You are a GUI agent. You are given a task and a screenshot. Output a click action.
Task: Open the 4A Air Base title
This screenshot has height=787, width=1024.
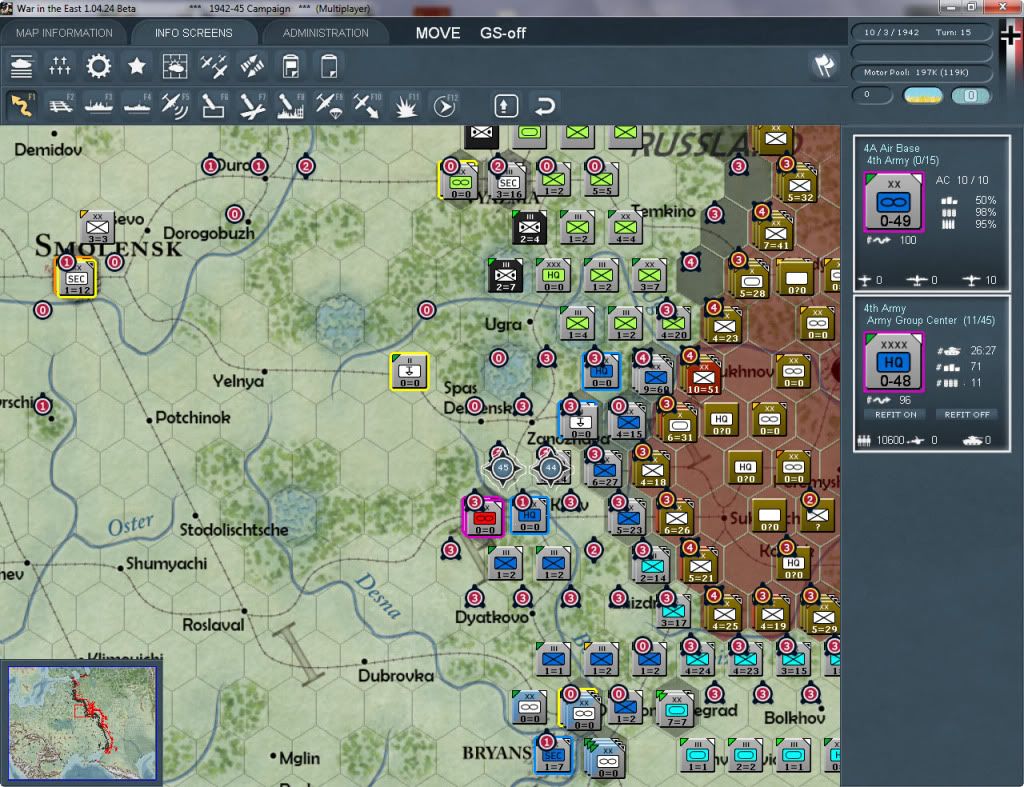(x=891, y=148)
